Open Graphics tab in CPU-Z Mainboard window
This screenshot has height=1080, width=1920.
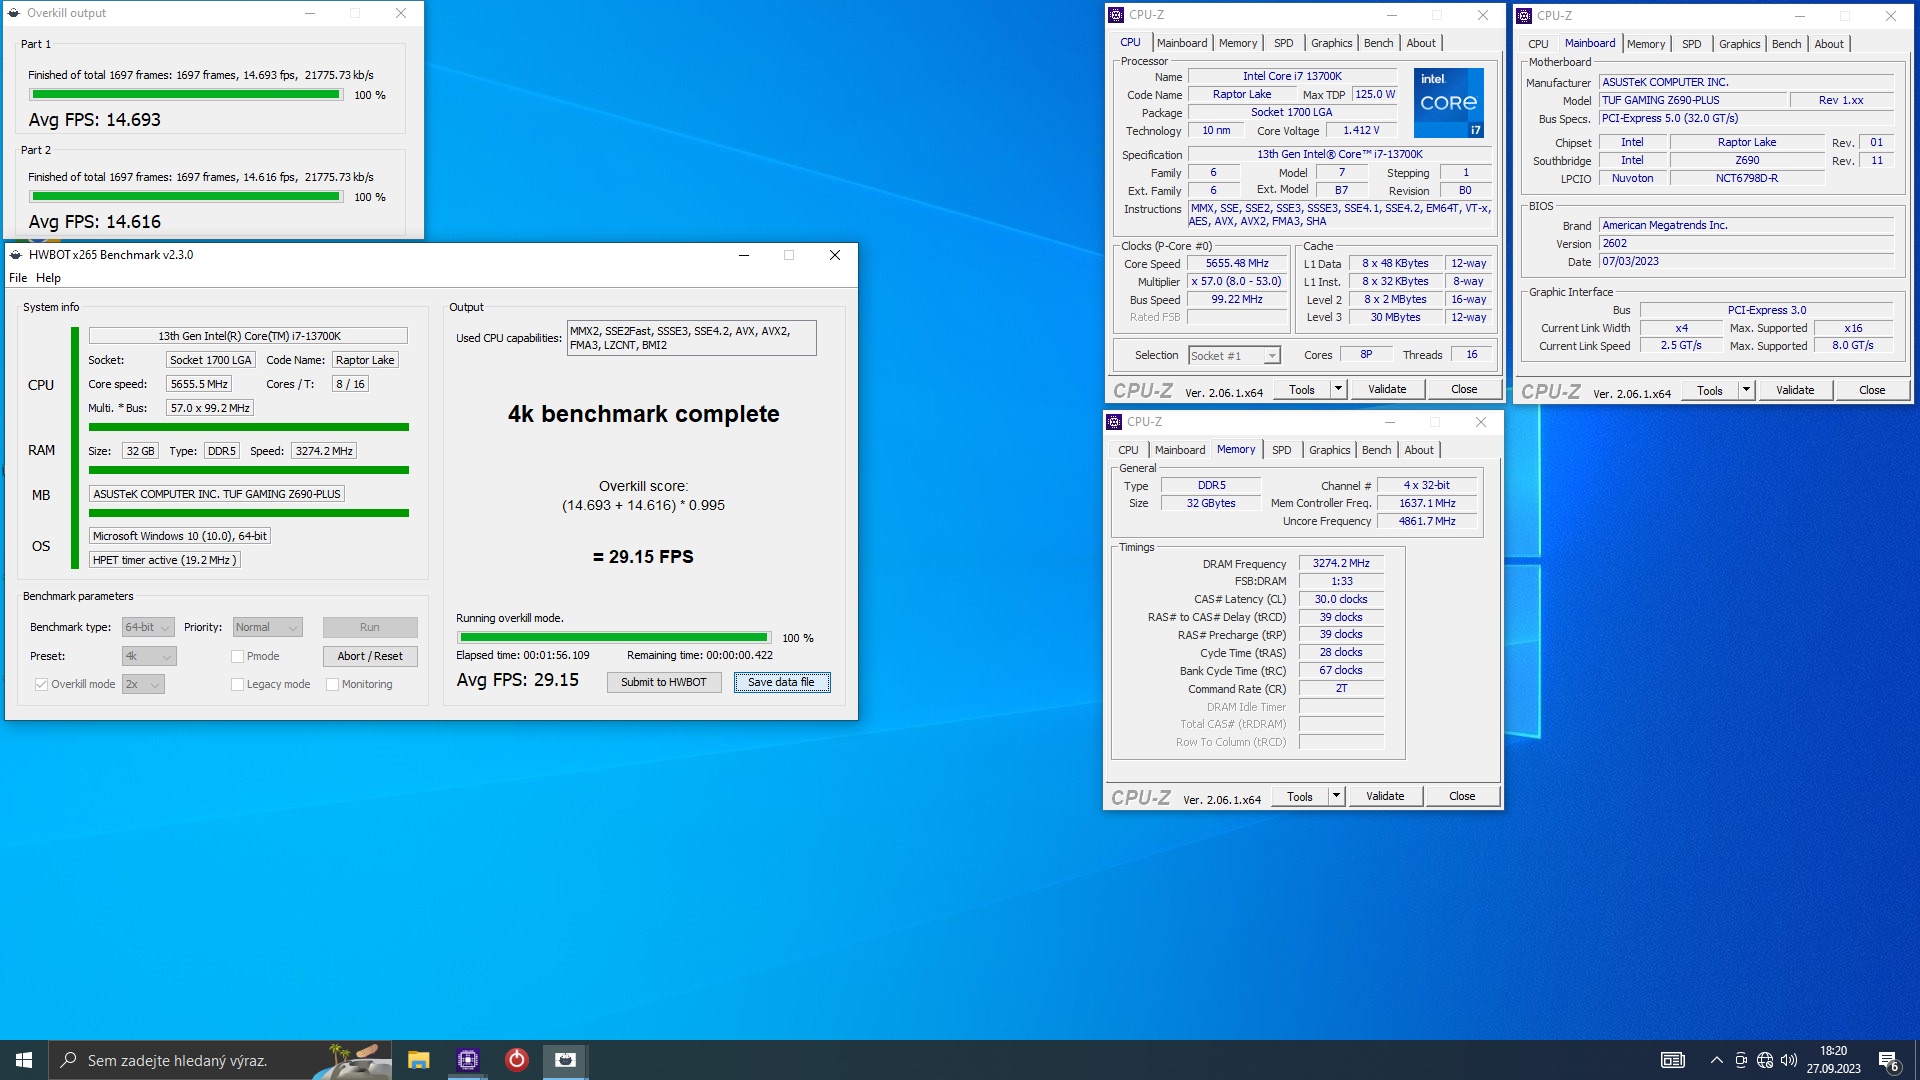[x=1739, y=44]
